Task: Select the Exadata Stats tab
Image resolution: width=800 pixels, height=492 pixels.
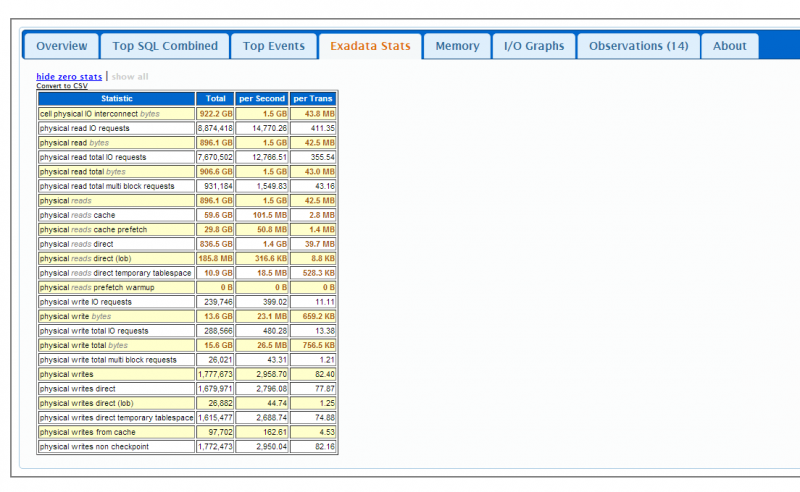Action: click(x=370, y=46)
